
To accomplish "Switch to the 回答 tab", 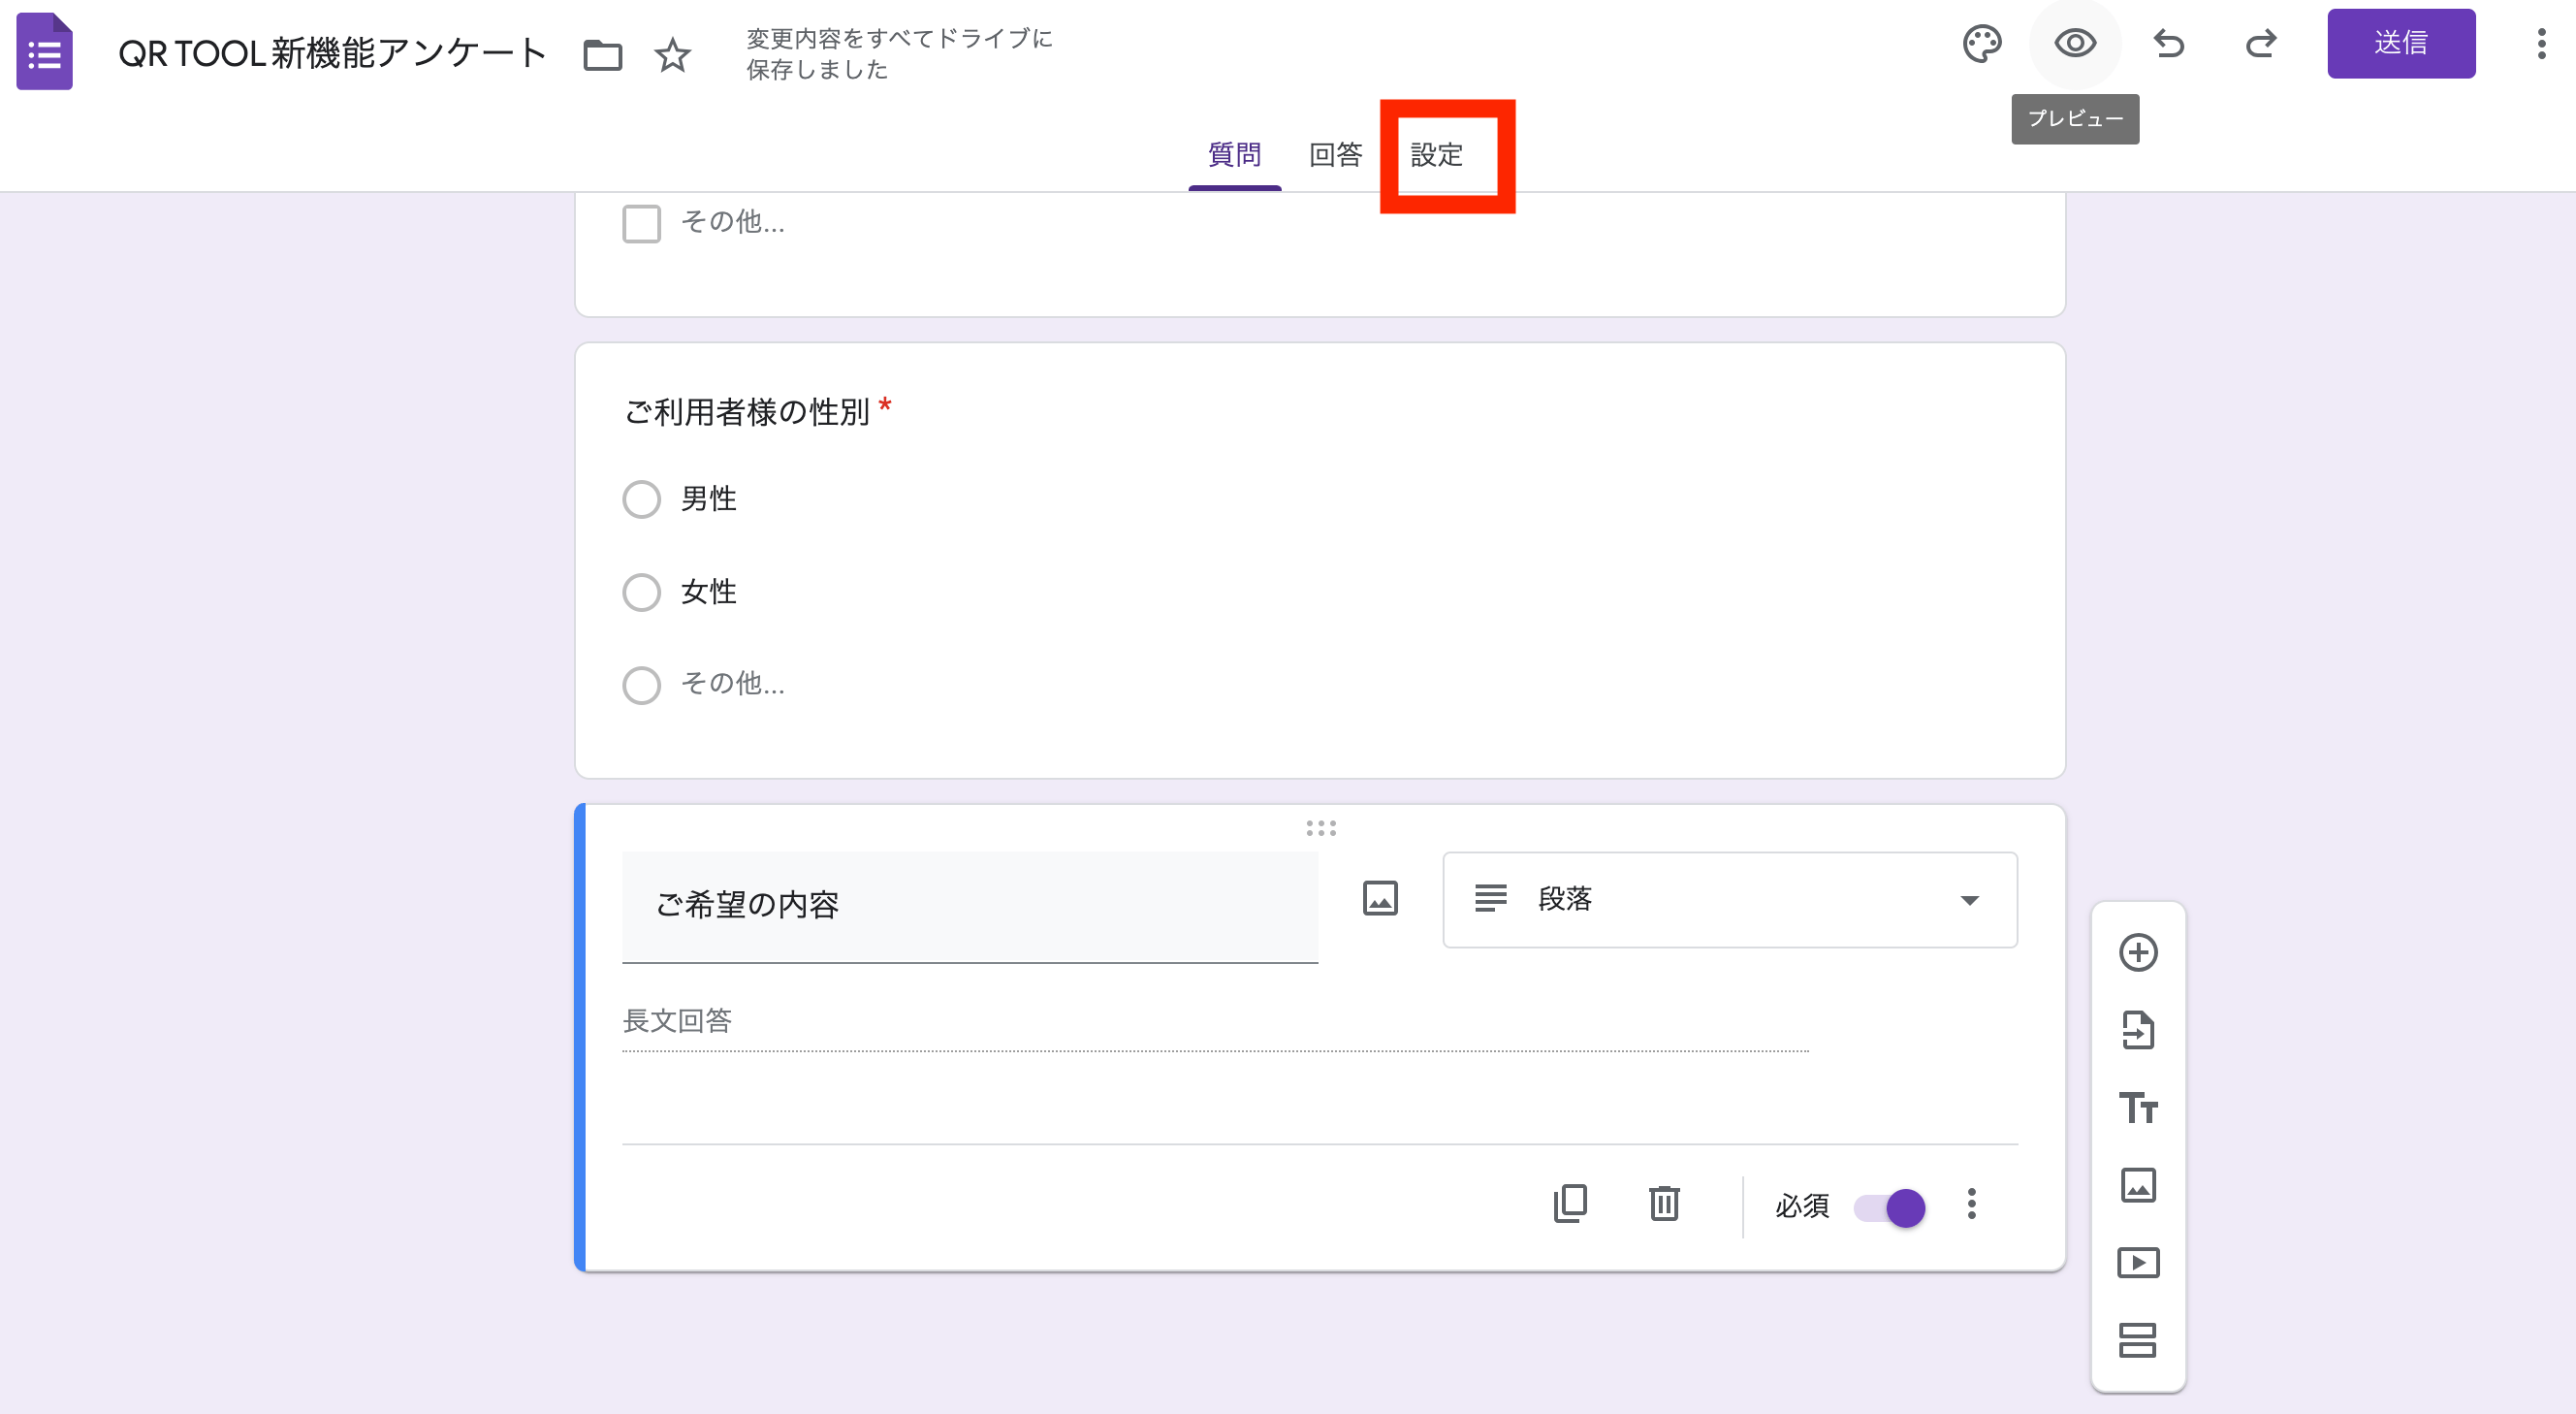I will [1335, 155].
